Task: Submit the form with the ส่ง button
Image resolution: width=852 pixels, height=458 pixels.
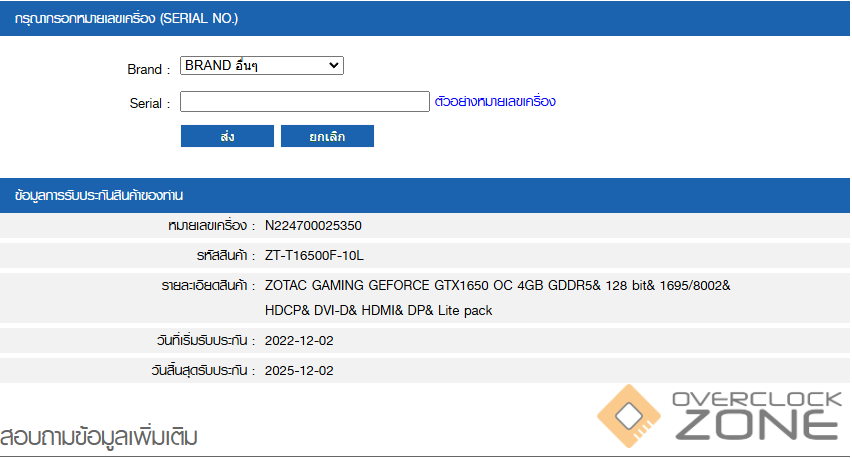Action: click(x=227, y=136)
